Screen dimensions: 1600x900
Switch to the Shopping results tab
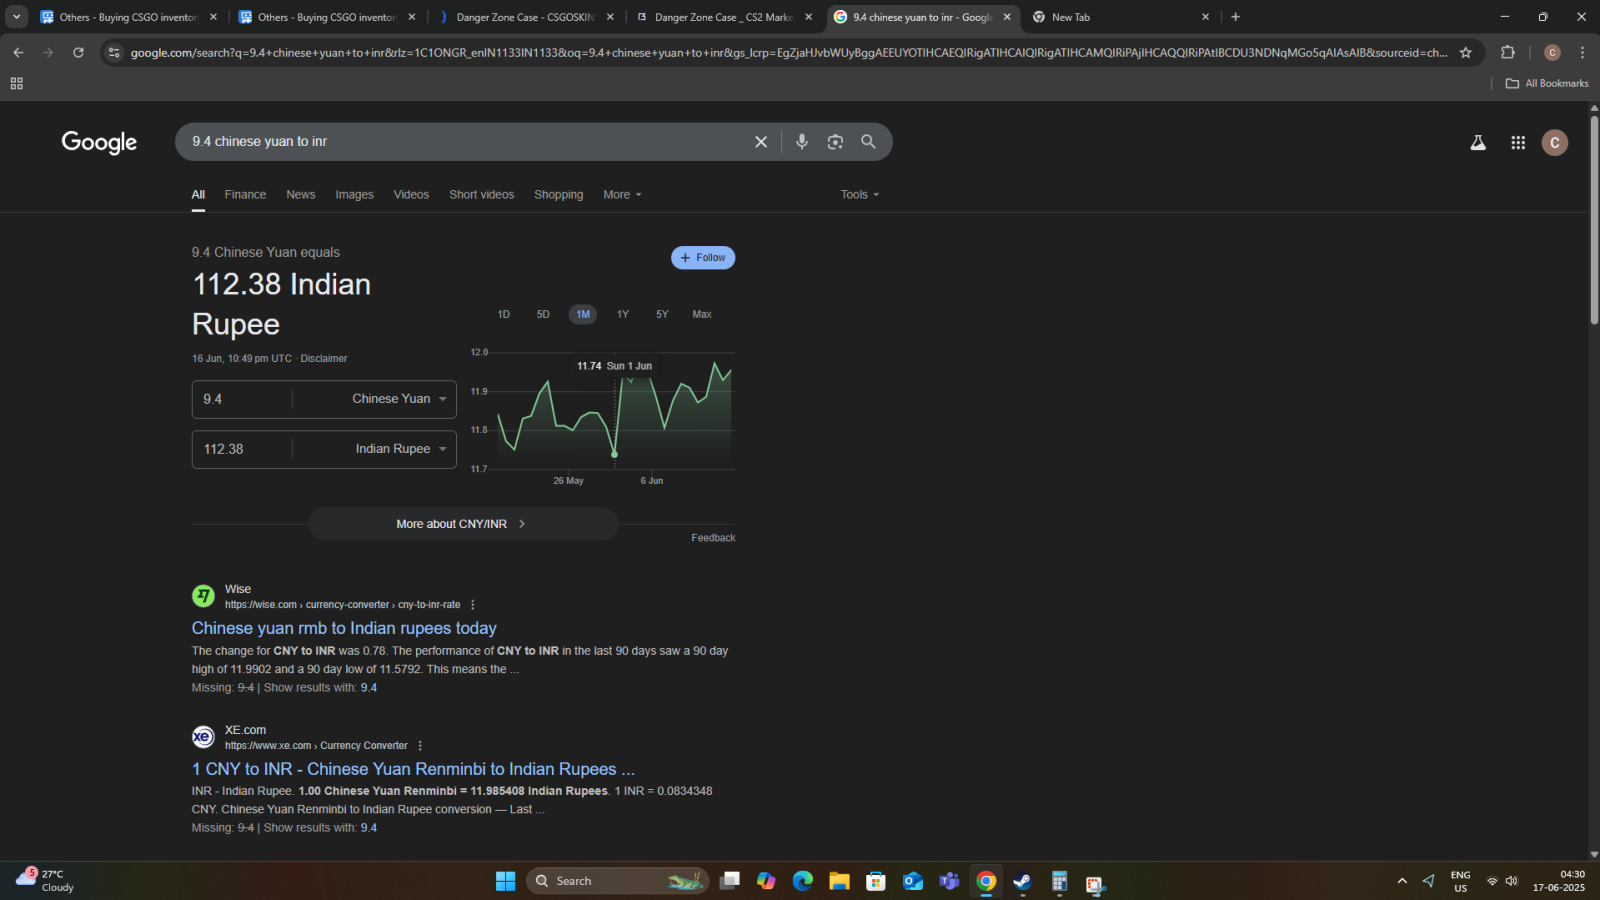[x=558, y=195]
